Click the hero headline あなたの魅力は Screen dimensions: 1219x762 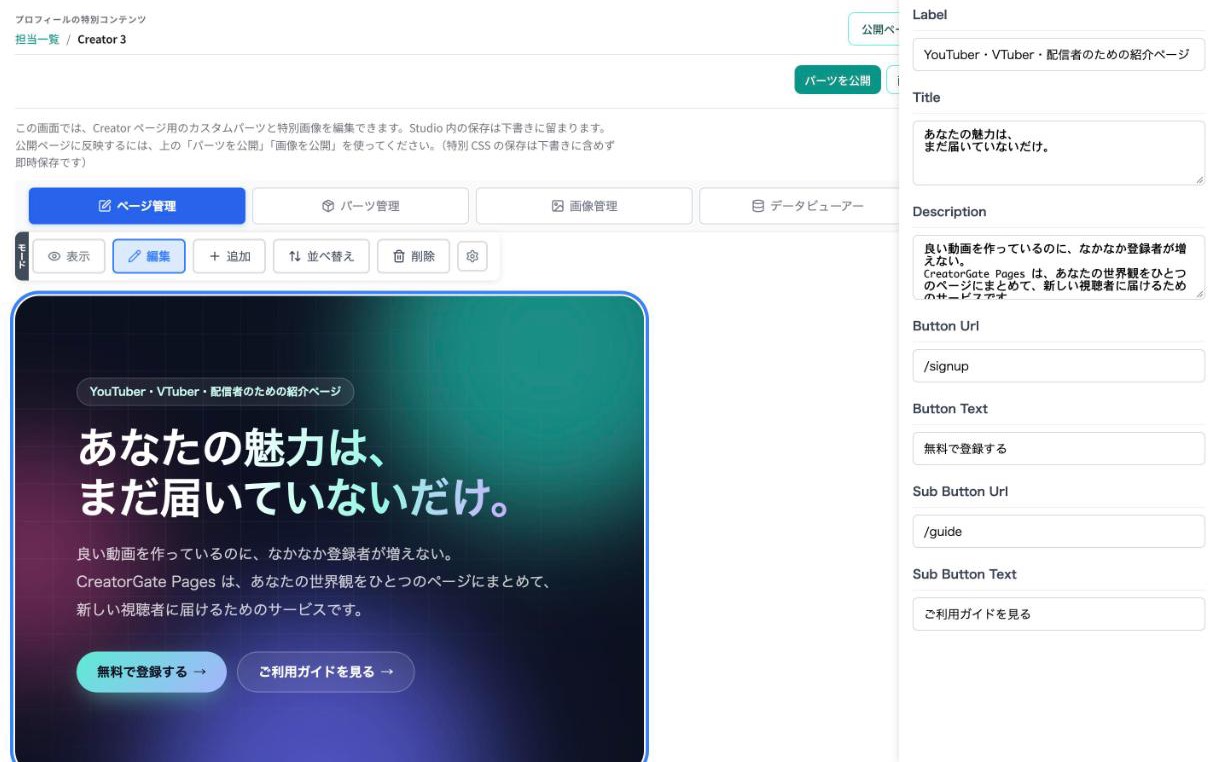[x=293, y=475]
